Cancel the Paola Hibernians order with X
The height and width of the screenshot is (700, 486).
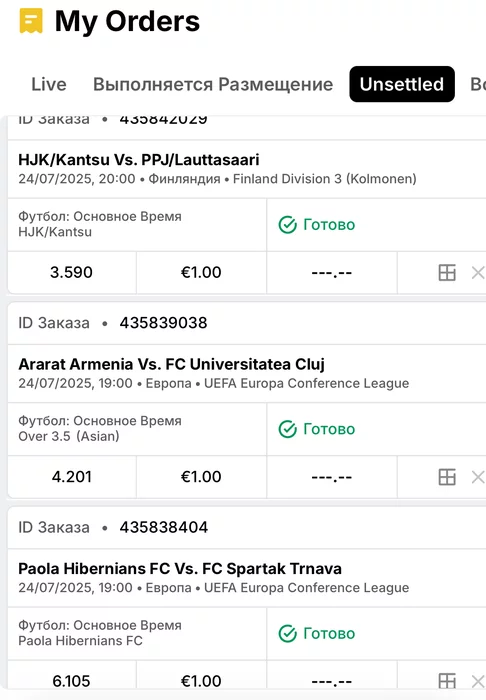point(478,681)
